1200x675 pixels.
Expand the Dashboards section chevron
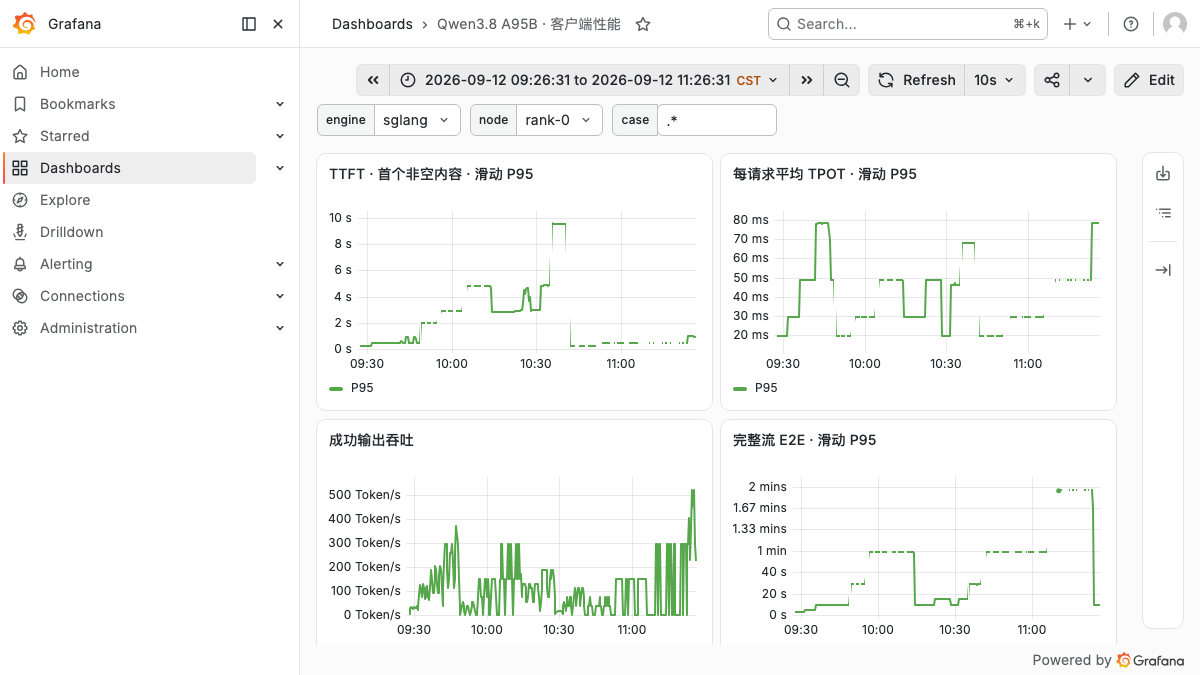(x=280, y=168)
